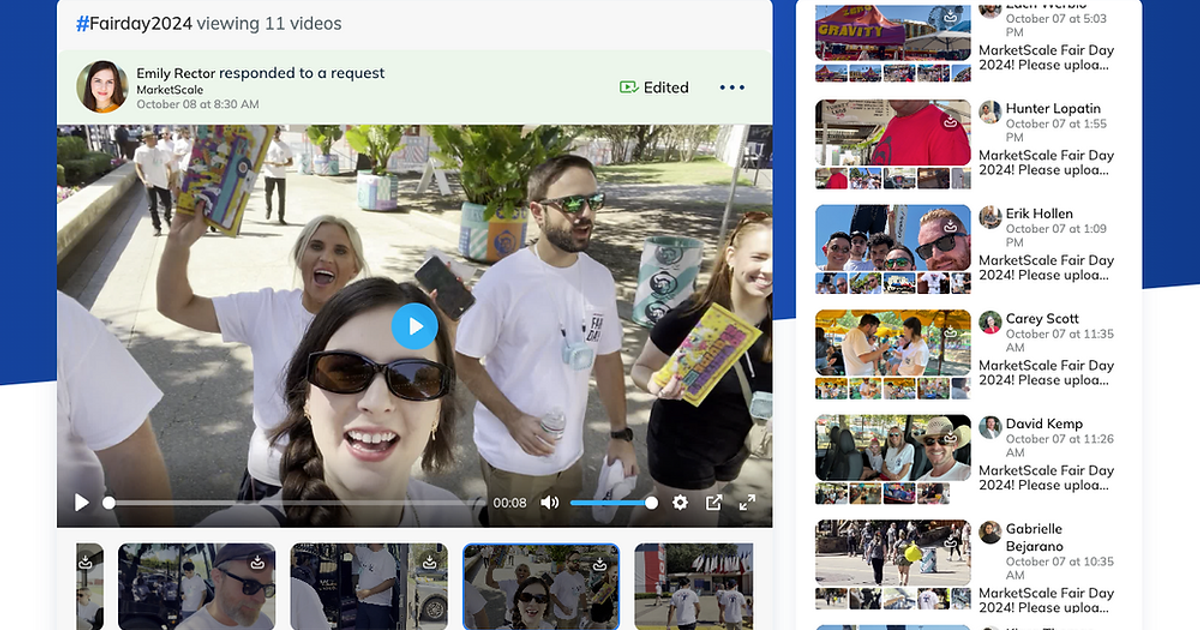The height and width of the screenshot is (630, 1200).
Task: Click 'October 07 at 1:09 PM' timestamp
Action: (x=1056, y=236)
